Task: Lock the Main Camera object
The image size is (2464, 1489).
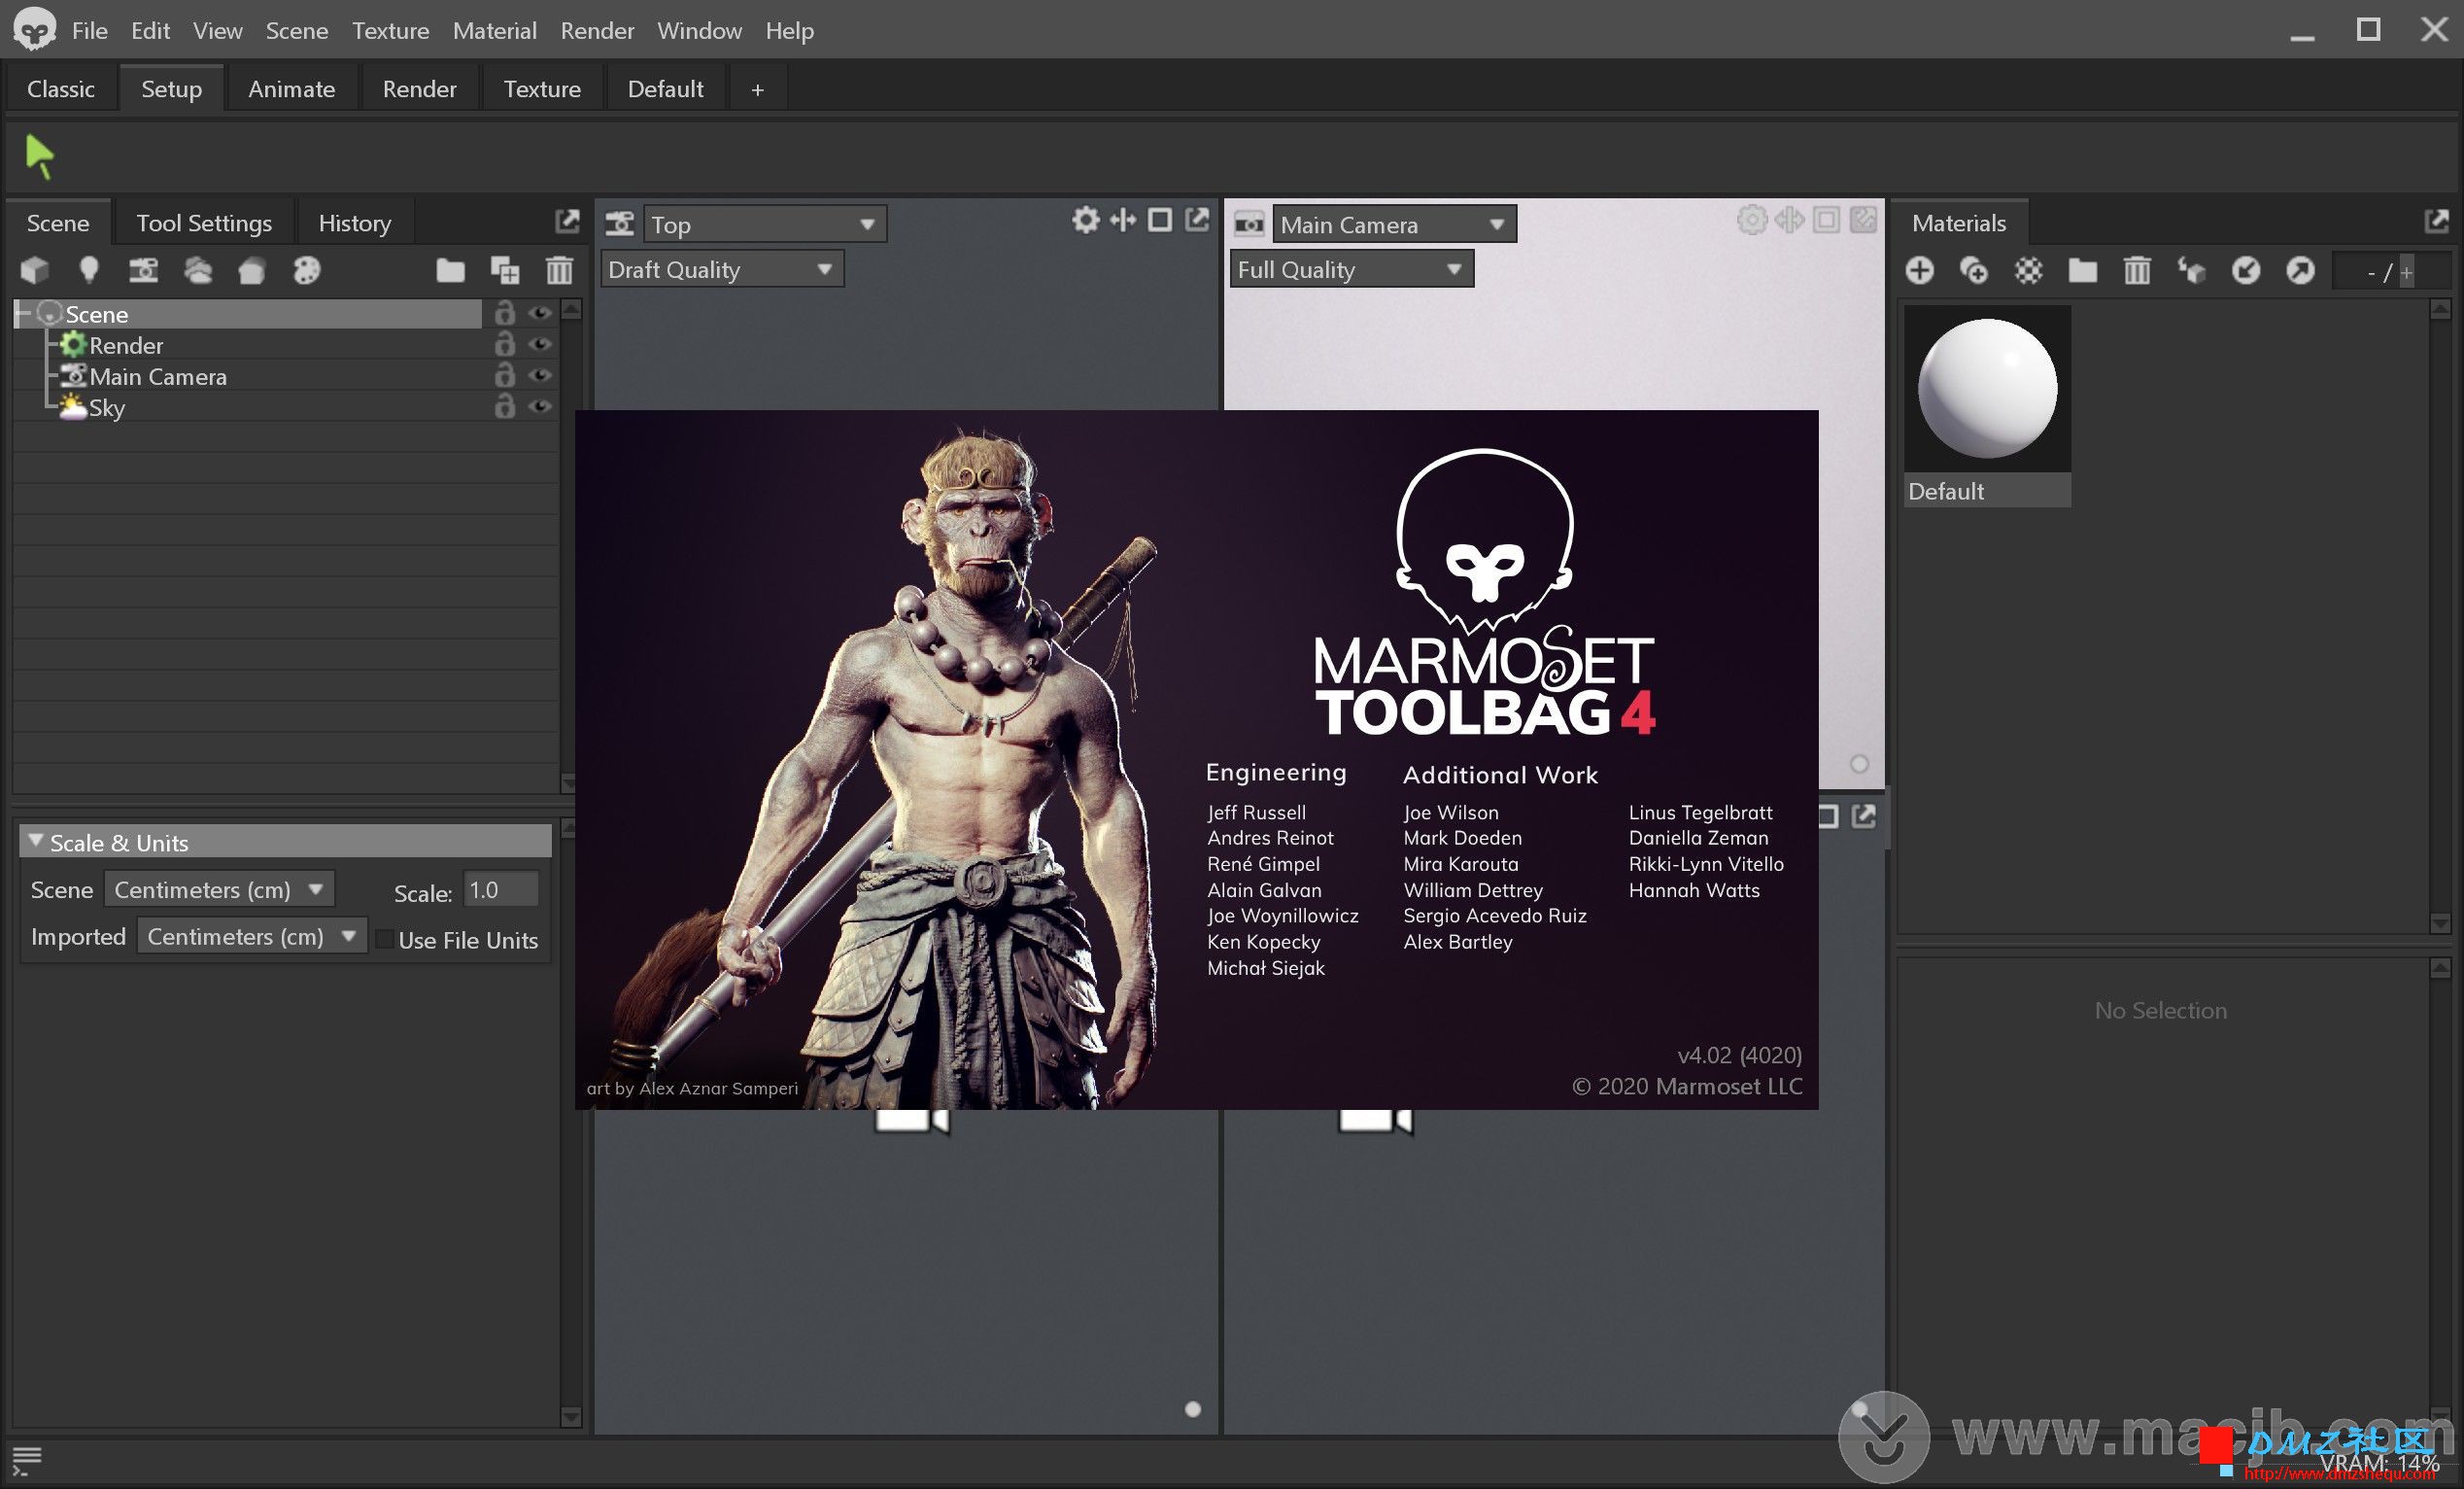Action: point(504,375)
